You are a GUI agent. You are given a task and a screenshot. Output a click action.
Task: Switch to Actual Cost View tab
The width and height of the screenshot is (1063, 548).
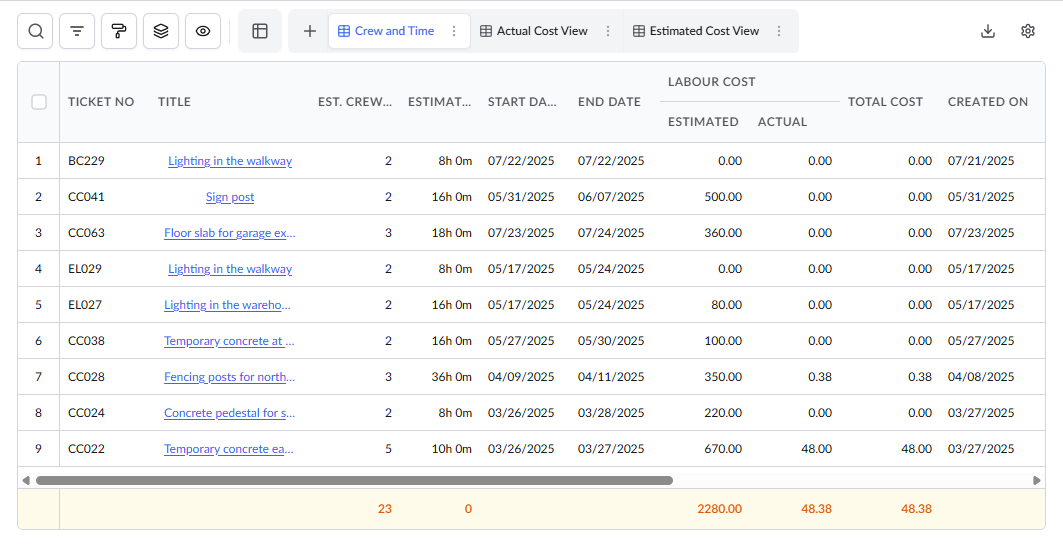[x=534, y=31]
